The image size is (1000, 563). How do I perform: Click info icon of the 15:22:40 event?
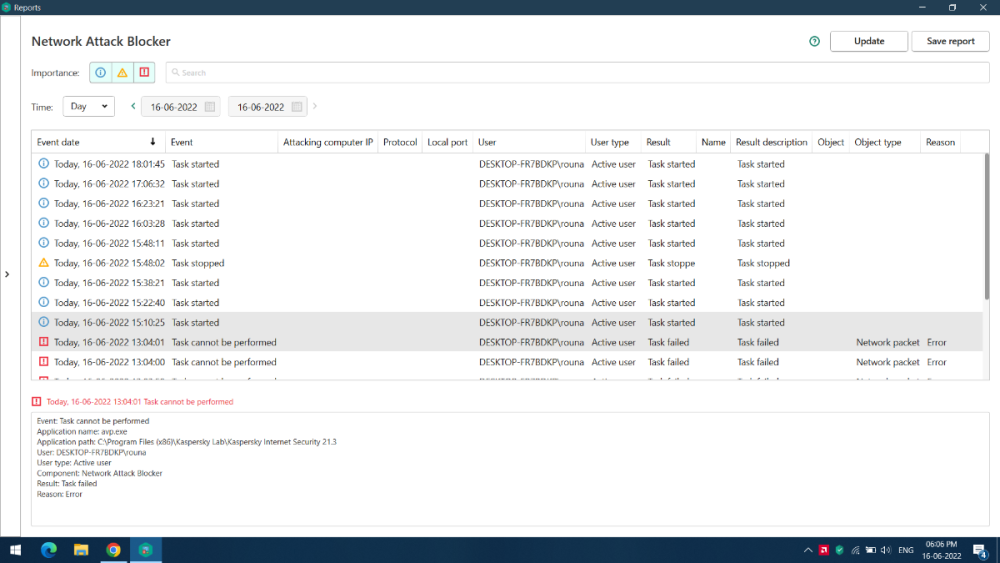pos(43,302)
